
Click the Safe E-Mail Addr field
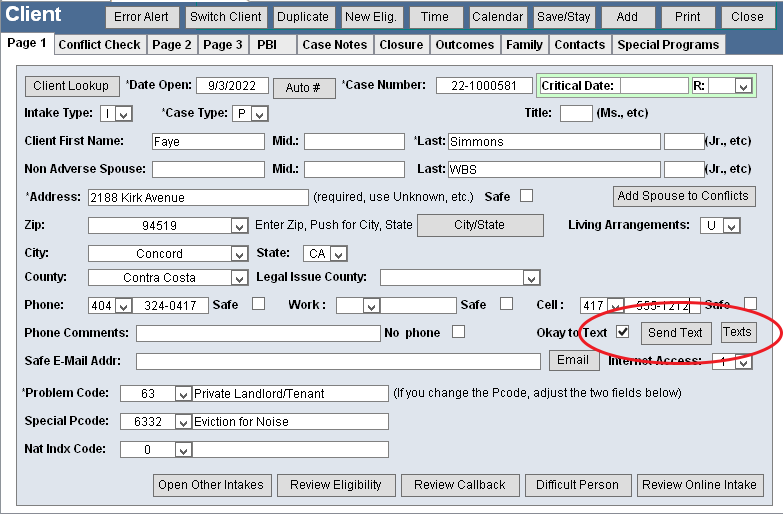(338, 362)
